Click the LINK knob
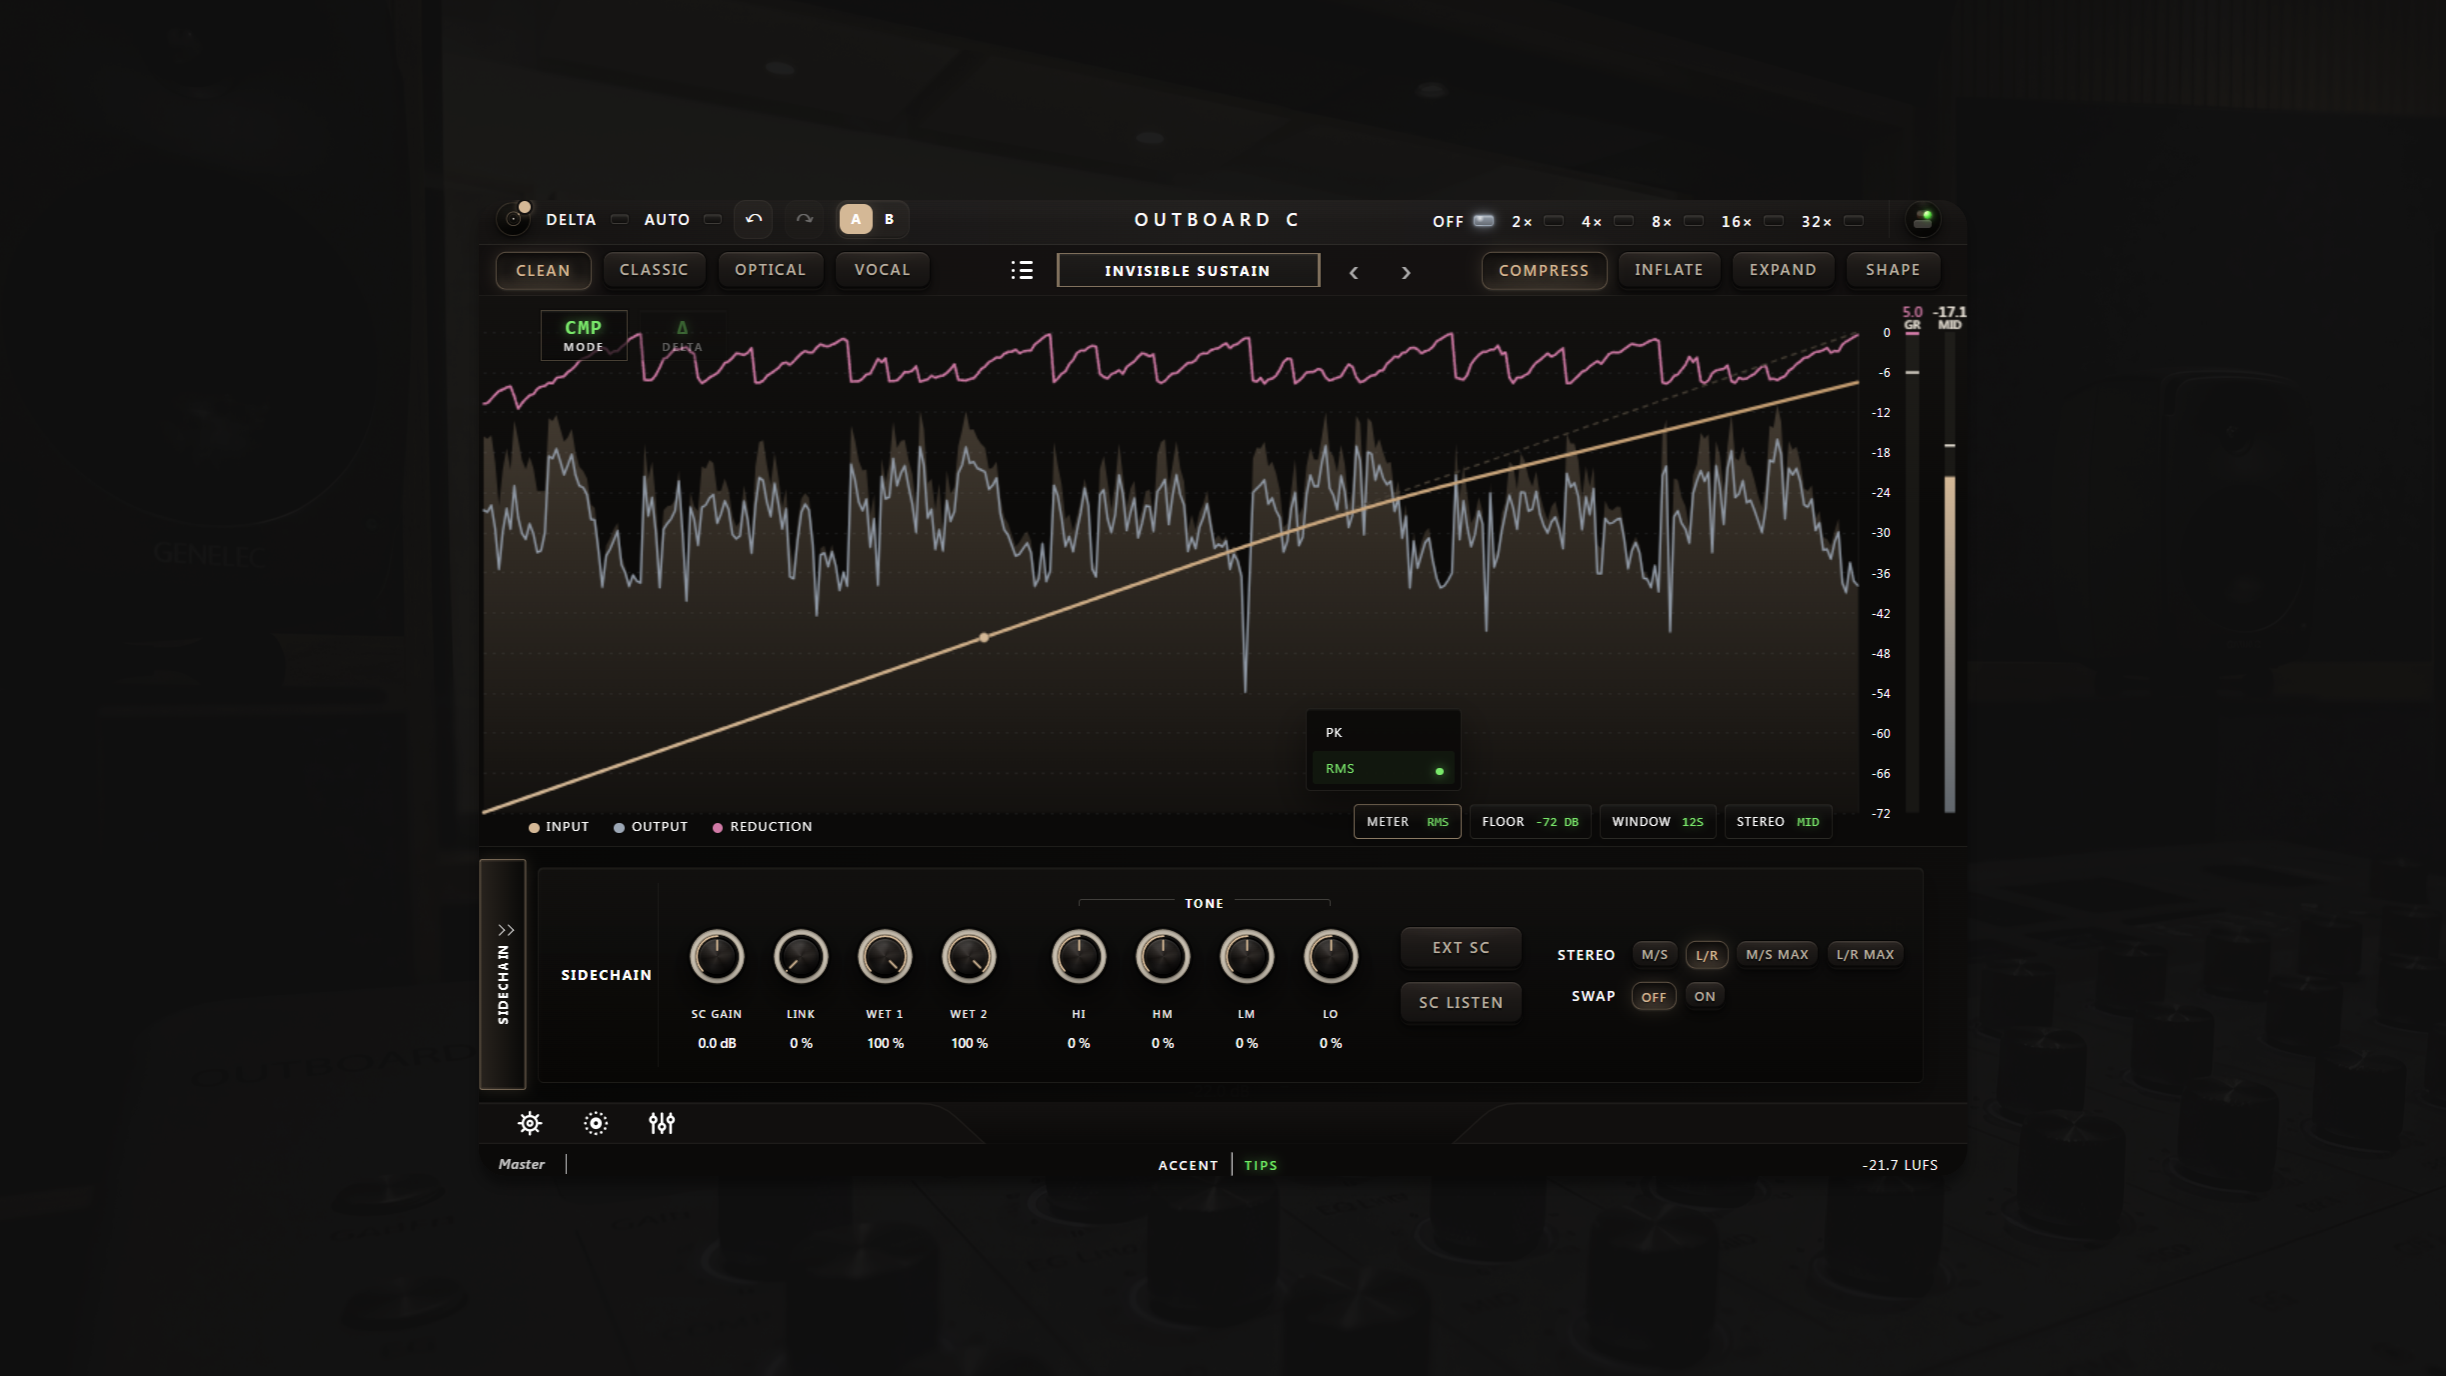Image resolution: width=2446 pixels, height=1376 pixels. (801, 957)
